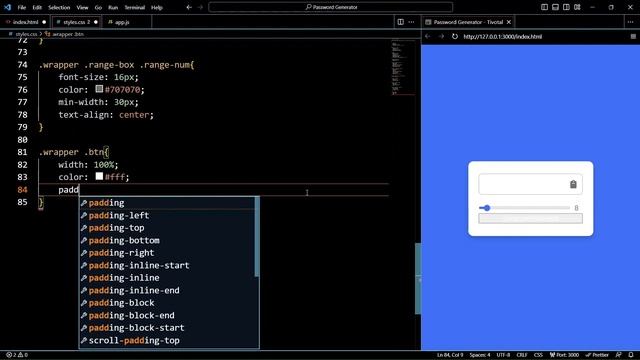This screenshot has height=360, width=640.
Task: Click the password length slider
Action: point(524,208)
